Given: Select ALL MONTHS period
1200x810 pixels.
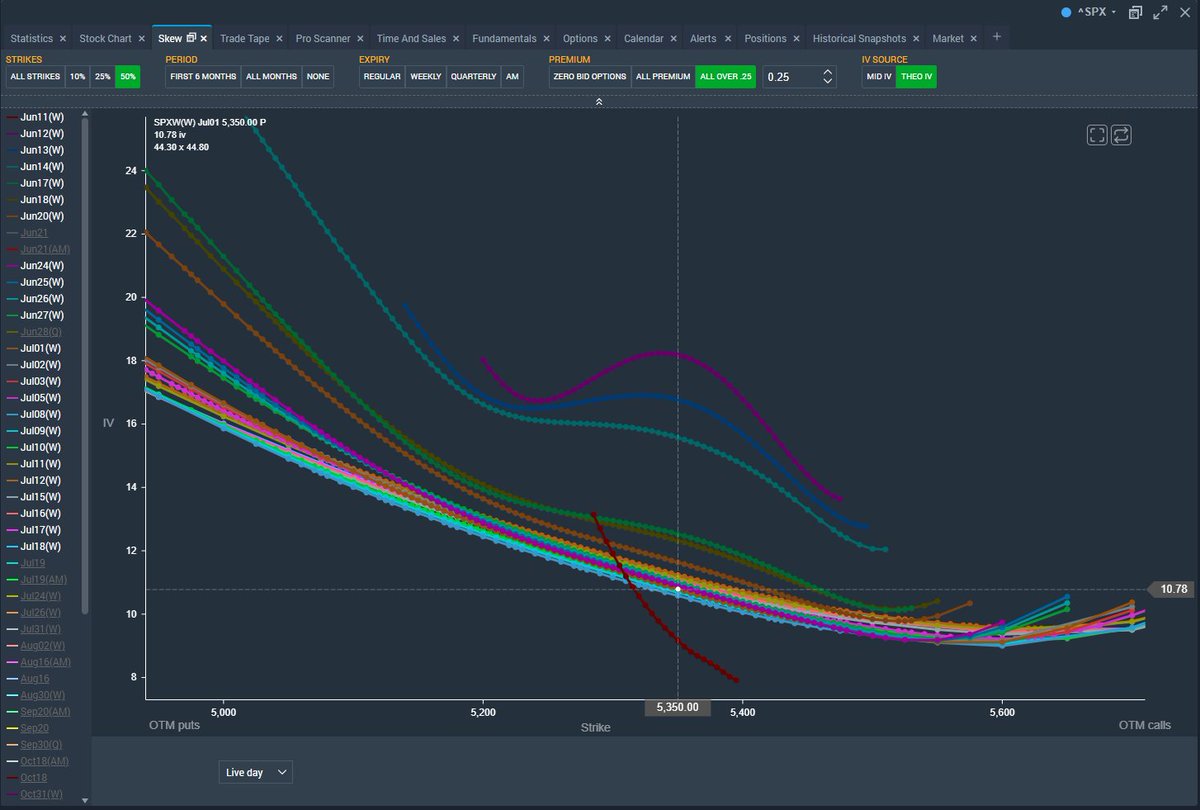Looking at the screenshot, I should tap(271, 77).
